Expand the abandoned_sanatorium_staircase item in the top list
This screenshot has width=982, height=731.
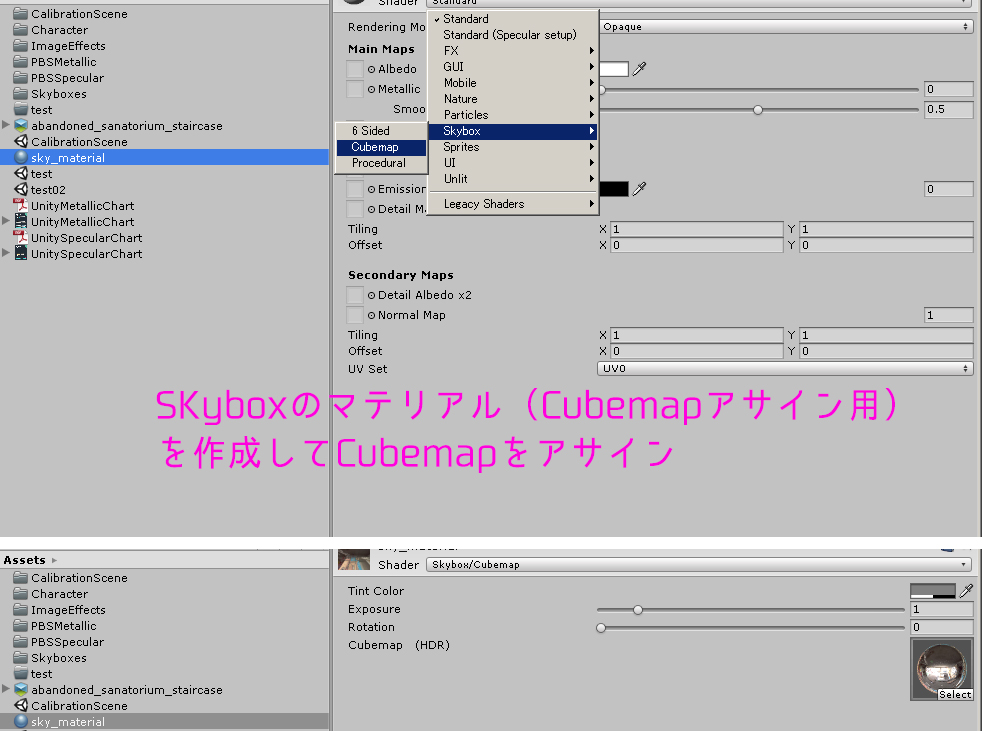point(6,125)
